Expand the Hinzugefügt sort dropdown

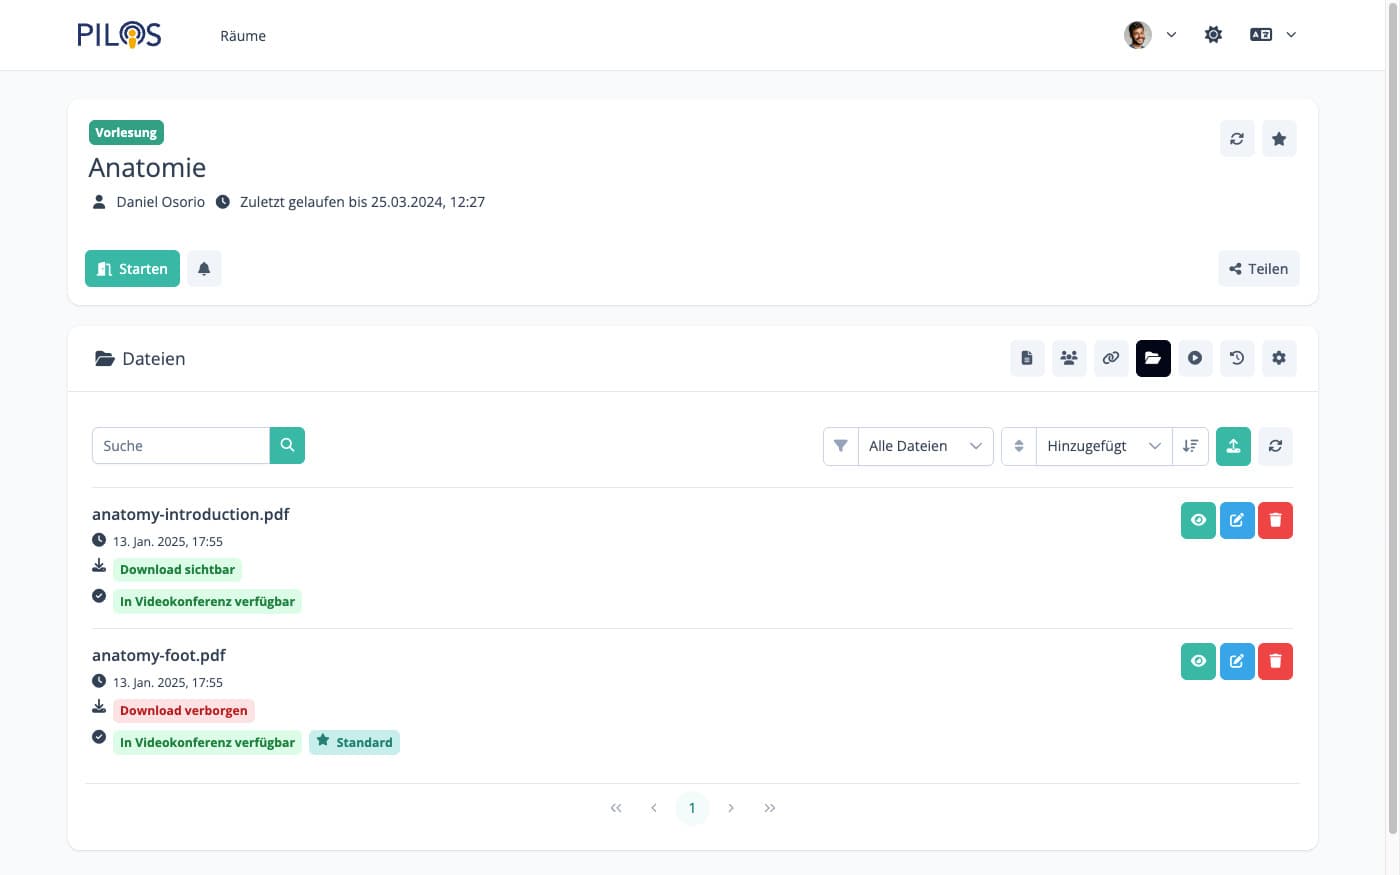(1103, 446)
